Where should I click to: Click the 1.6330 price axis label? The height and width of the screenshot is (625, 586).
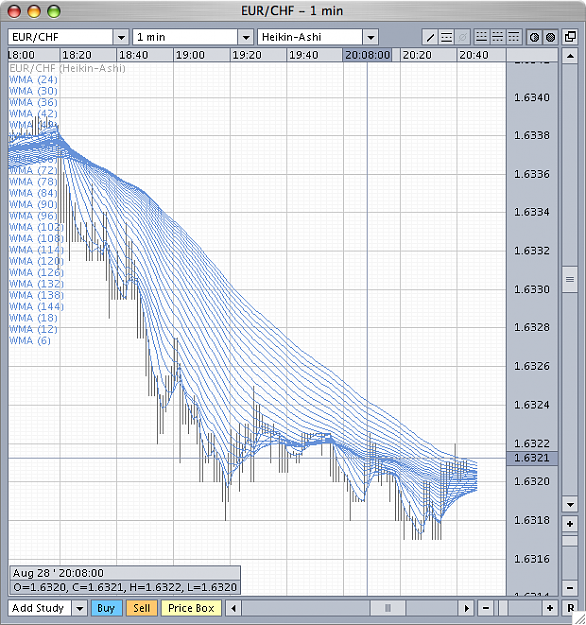pos(532,289)
